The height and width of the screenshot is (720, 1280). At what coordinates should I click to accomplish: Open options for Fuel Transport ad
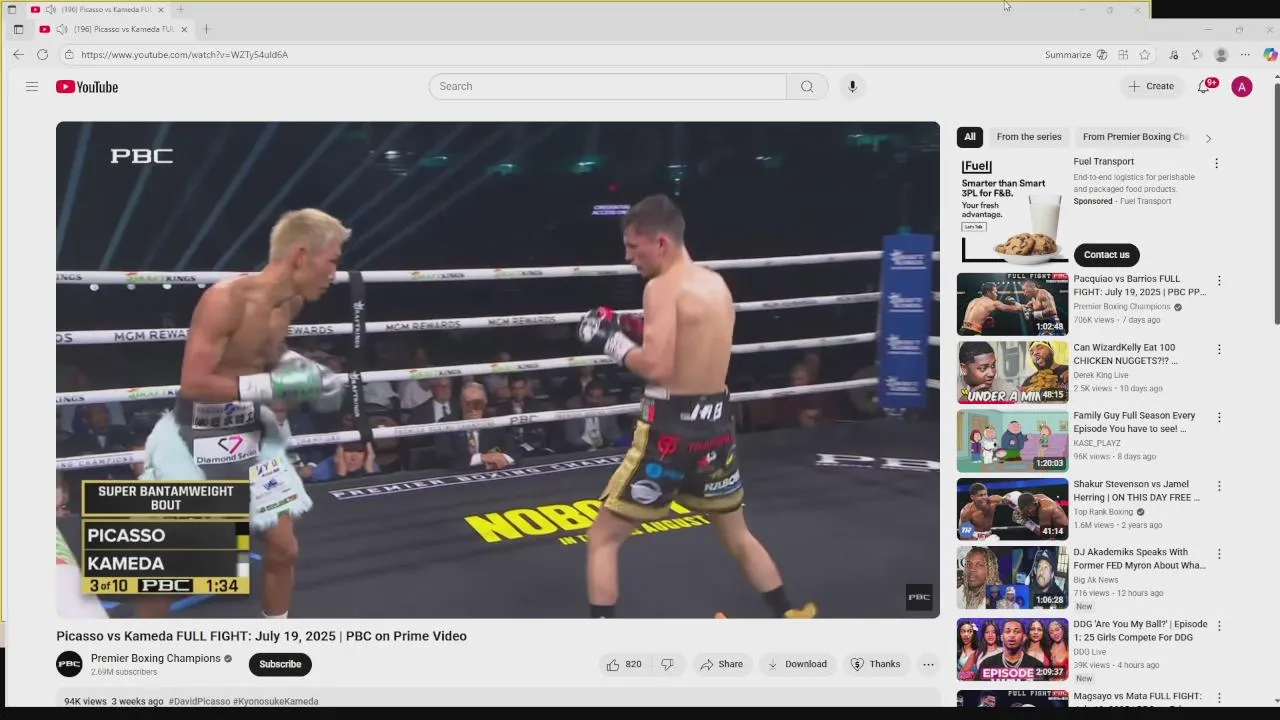[1216, 163]
